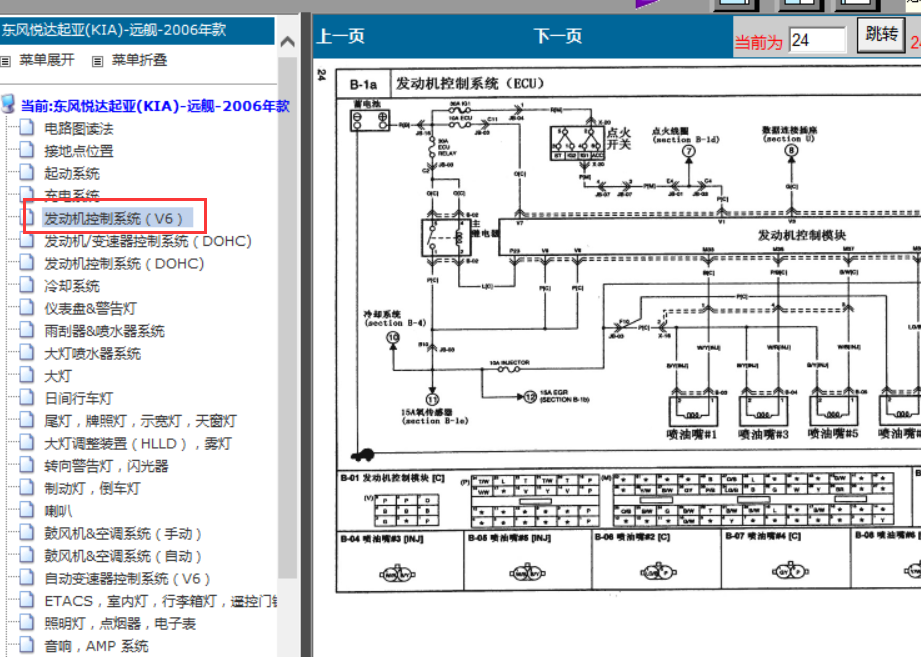Click the page icon beside 大灯喷水器系统
Screen dimensions: 921x657
(26, 352)
